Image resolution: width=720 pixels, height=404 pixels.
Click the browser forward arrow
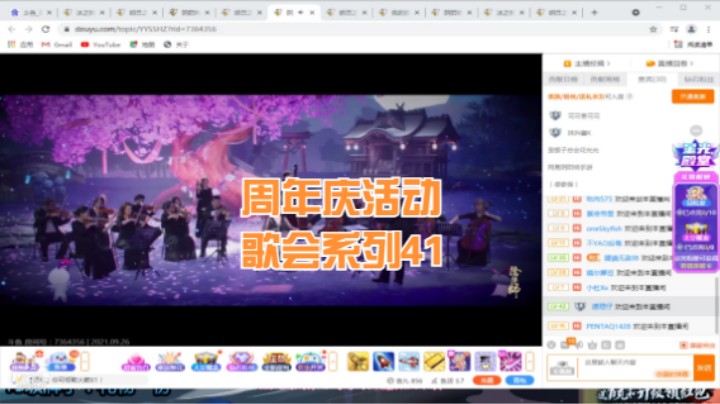[28, 29]
